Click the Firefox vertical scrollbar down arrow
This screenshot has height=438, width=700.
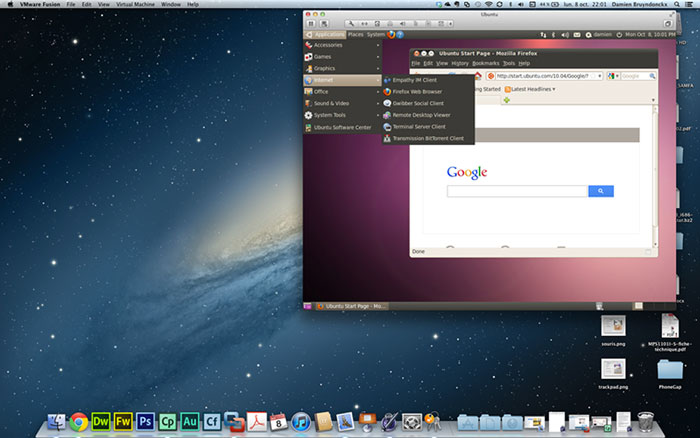click(x=655, y=244)
